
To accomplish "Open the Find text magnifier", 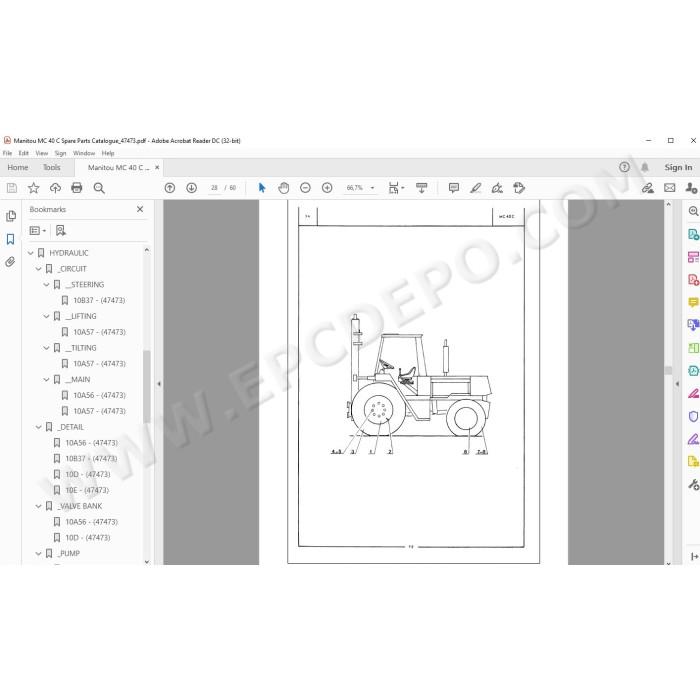I will (99, 188).
